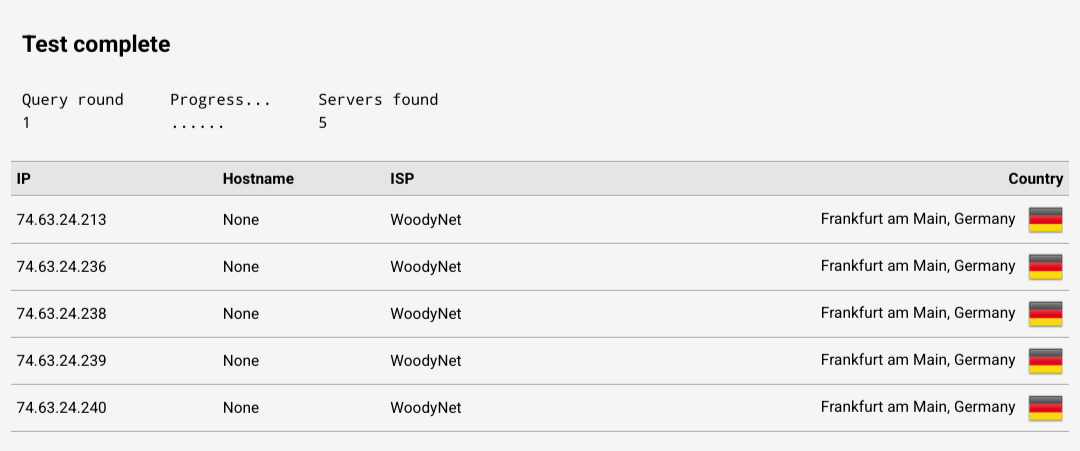Click the Country column header
Image resolution: width=1080 pixels, height=451 pixels.
pos(1035,179)
